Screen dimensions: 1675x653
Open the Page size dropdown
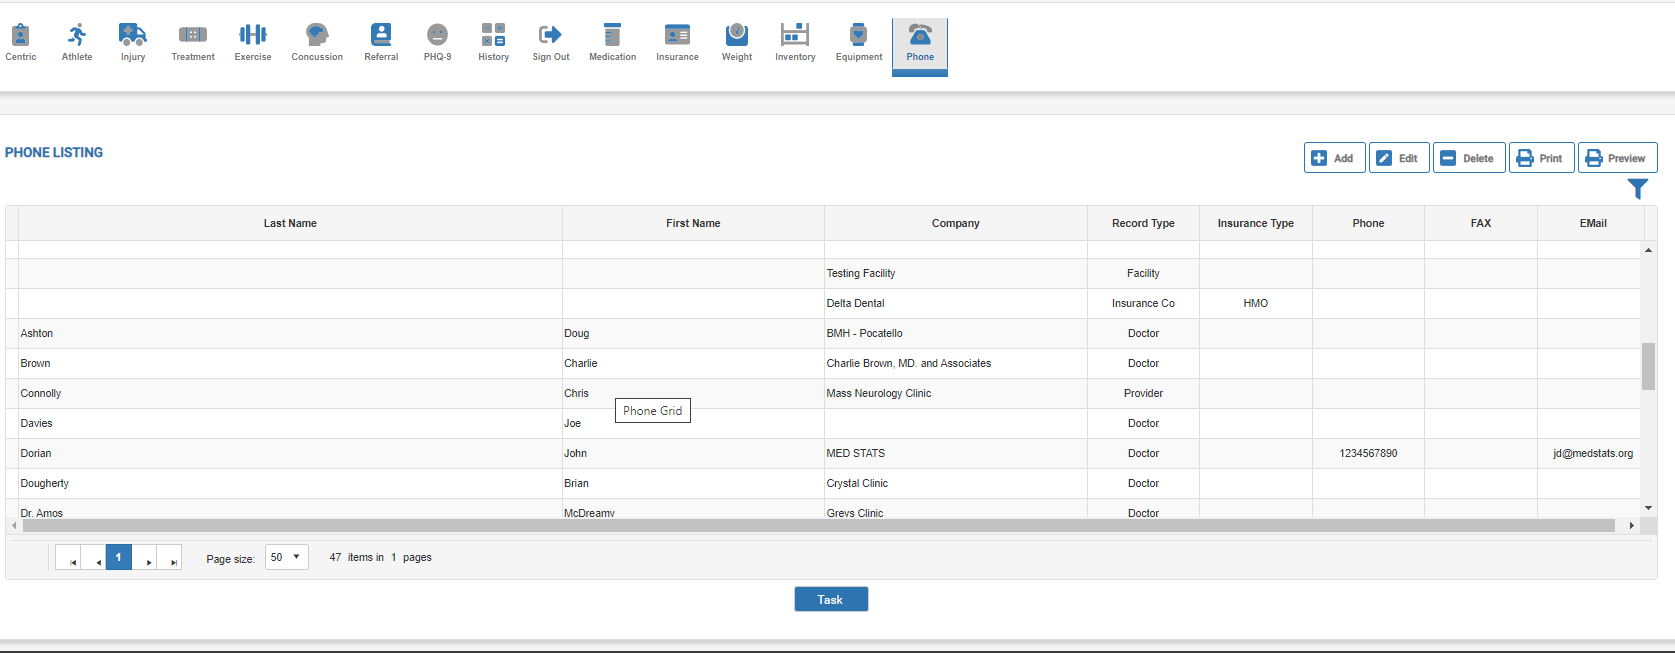point(286,557)
